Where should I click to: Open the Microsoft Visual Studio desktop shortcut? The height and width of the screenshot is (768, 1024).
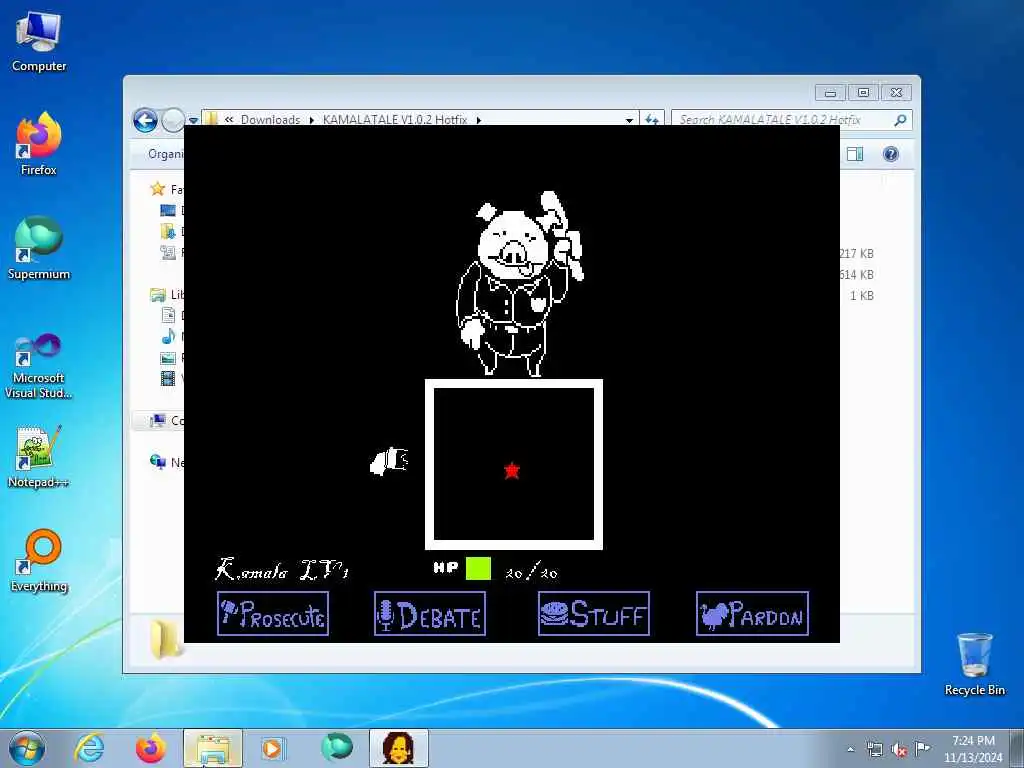point(39,366)
